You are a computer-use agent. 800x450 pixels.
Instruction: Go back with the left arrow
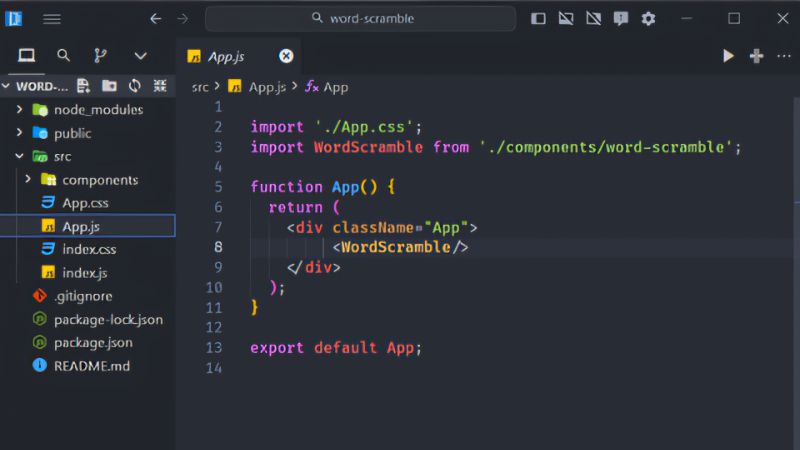coord(156,19)
